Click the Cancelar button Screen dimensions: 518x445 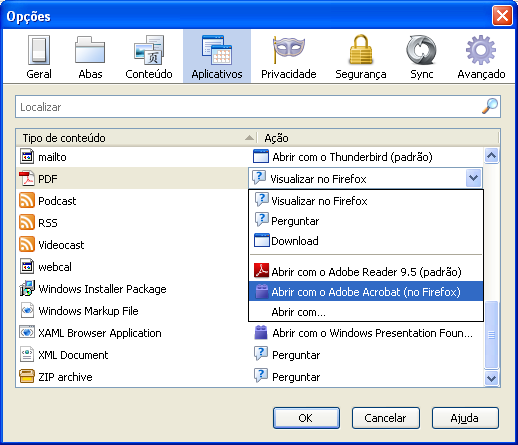pos(386,418)
